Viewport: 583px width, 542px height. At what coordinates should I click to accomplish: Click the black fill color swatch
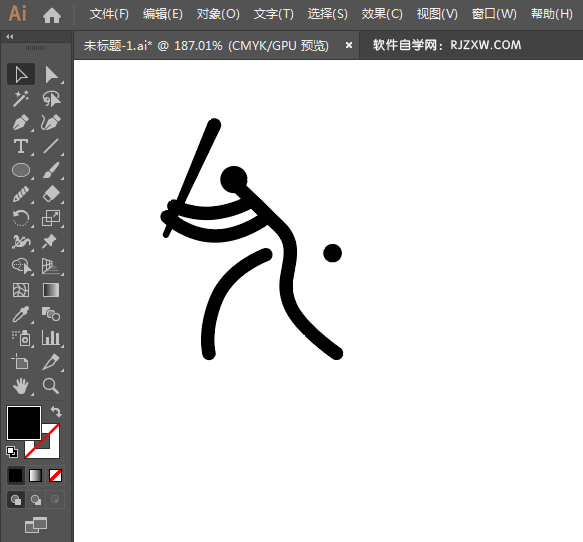24,423
